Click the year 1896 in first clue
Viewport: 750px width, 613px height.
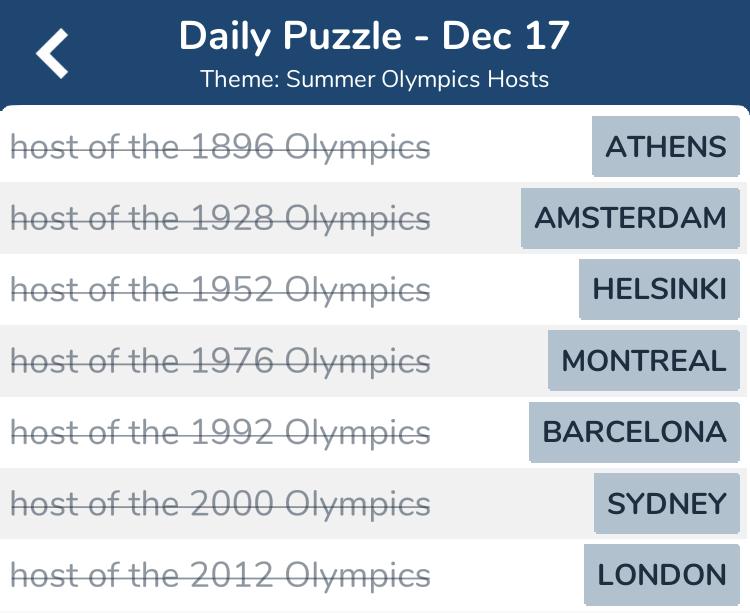click(233, 146)
